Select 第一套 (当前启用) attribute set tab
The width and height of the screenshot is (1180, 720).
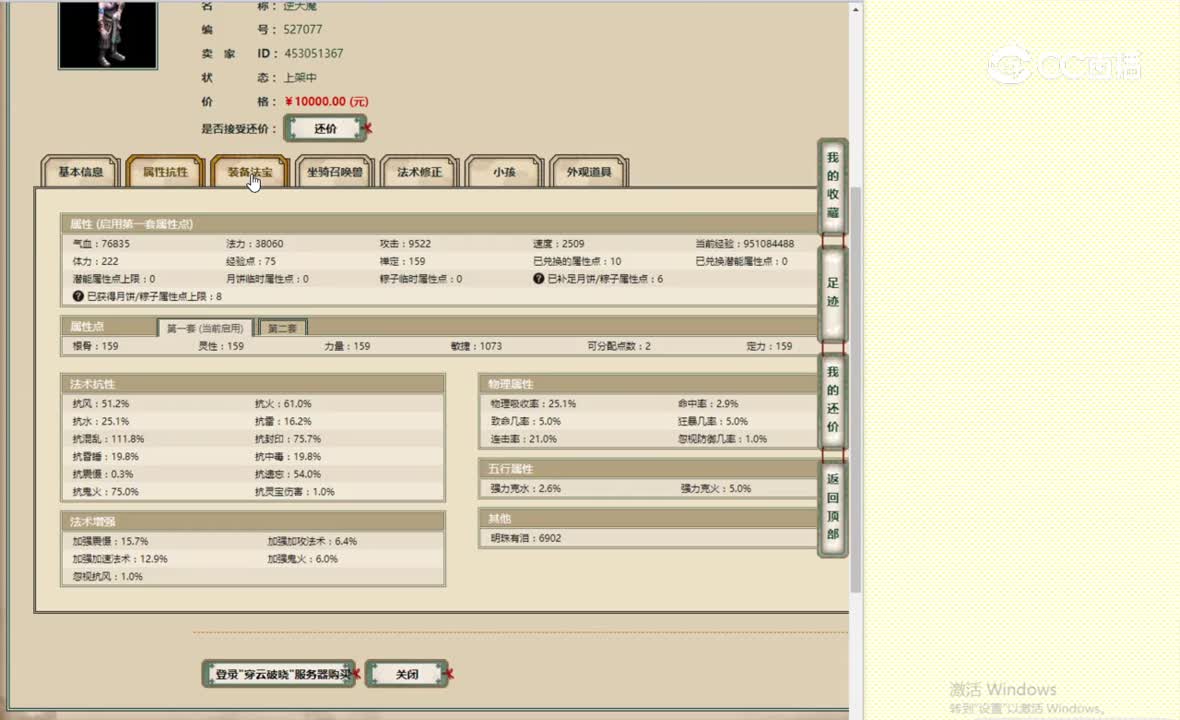point(205,328)
